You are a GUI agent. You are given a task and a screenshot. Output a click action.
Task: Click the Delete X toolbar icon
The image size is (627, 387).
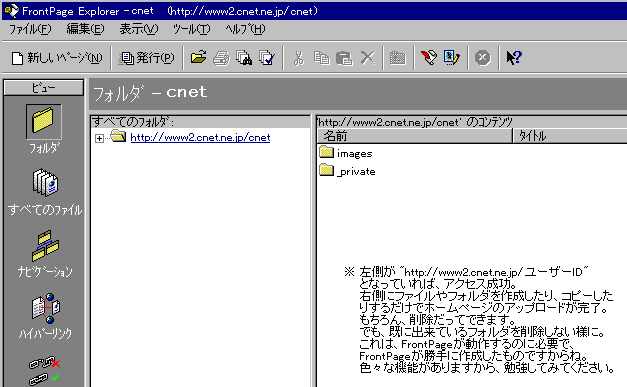pyautogui.click(x=367, y=58)
